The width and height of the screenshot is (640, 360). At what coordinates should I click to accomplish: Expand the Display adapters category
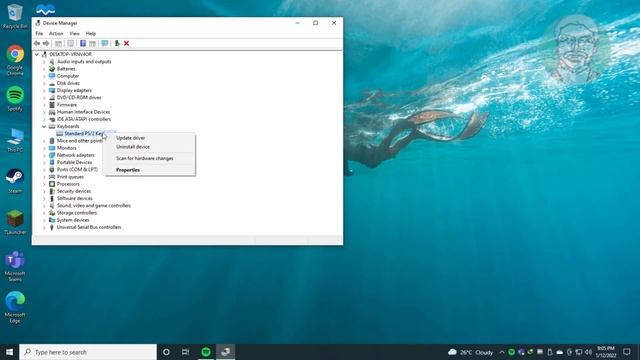pyautogui.click(x=44, y=91)
